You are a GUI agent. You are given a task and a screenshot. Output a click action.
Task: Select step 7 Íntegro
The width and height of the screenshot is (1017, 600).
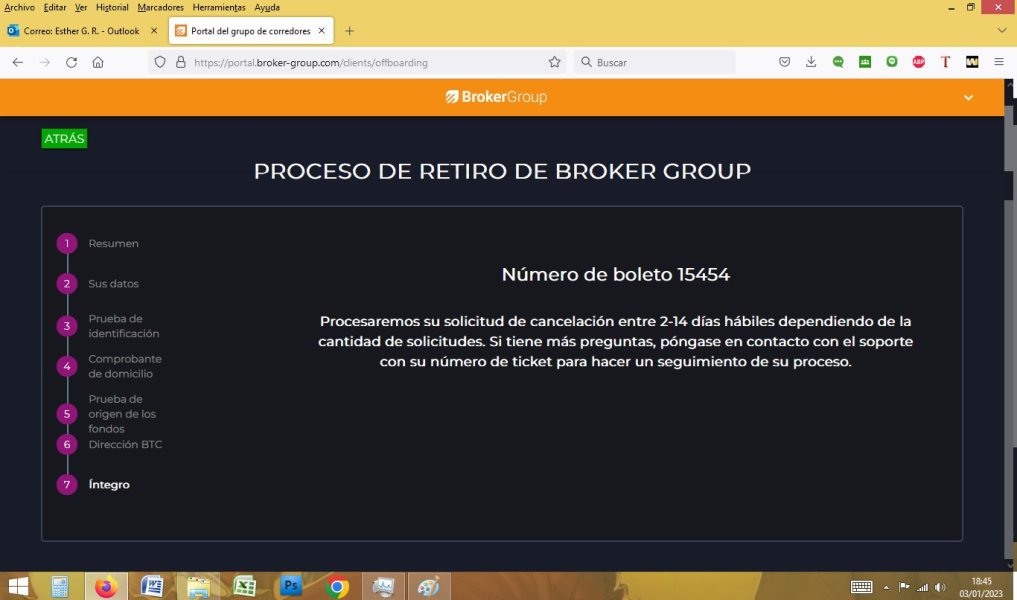click(x=93, y=485)
